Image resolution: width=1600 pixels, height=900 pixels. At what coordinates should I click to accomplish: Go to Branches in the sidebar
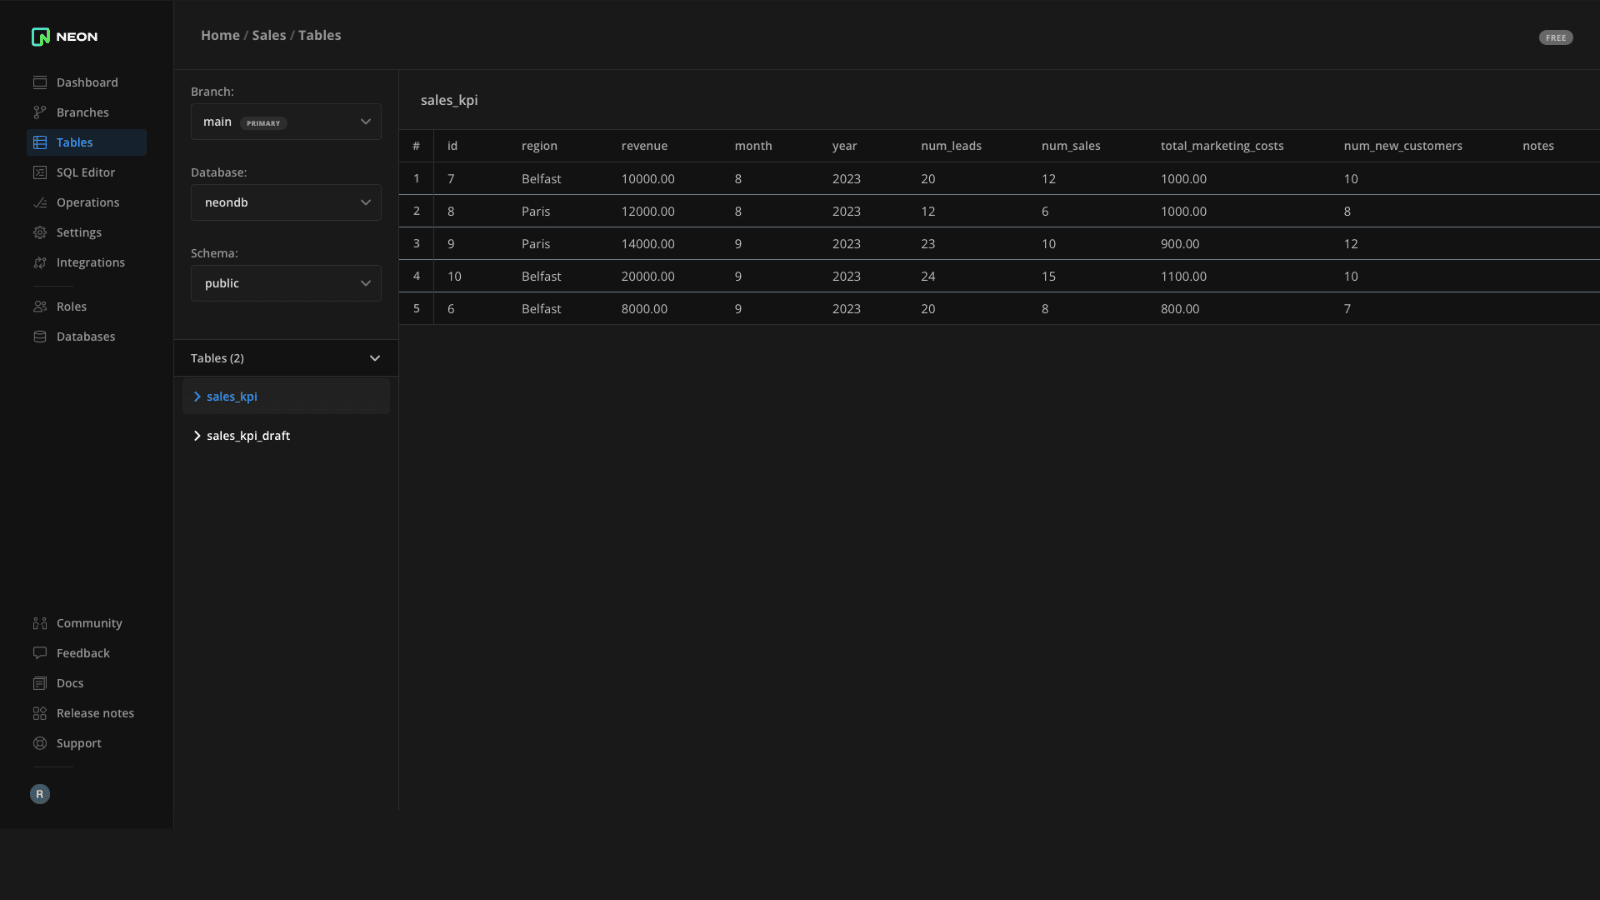87,113
